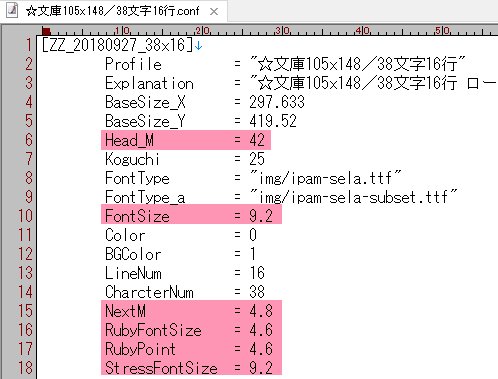Image resolution: width=498 pixels, height=379 pixels.
Task: Click the FontSize value 9.2 on line 10
Action: click(x=261, y=216)
